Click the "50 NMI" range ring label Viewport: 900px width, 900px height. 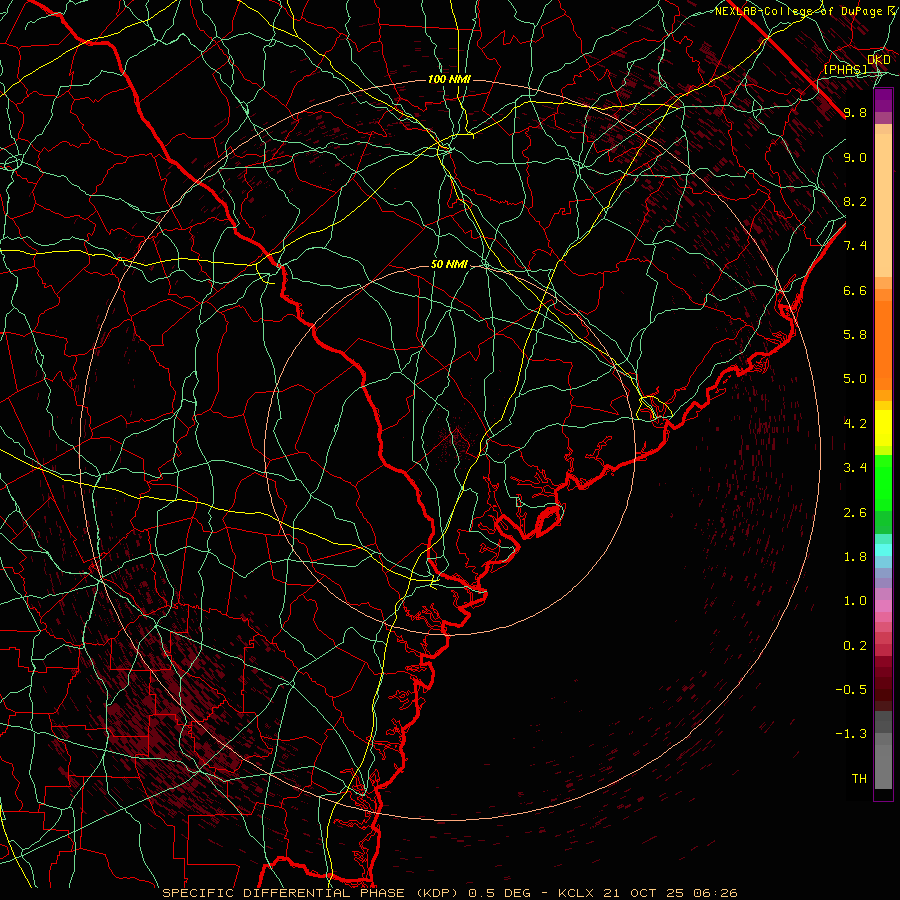point(449,265)
